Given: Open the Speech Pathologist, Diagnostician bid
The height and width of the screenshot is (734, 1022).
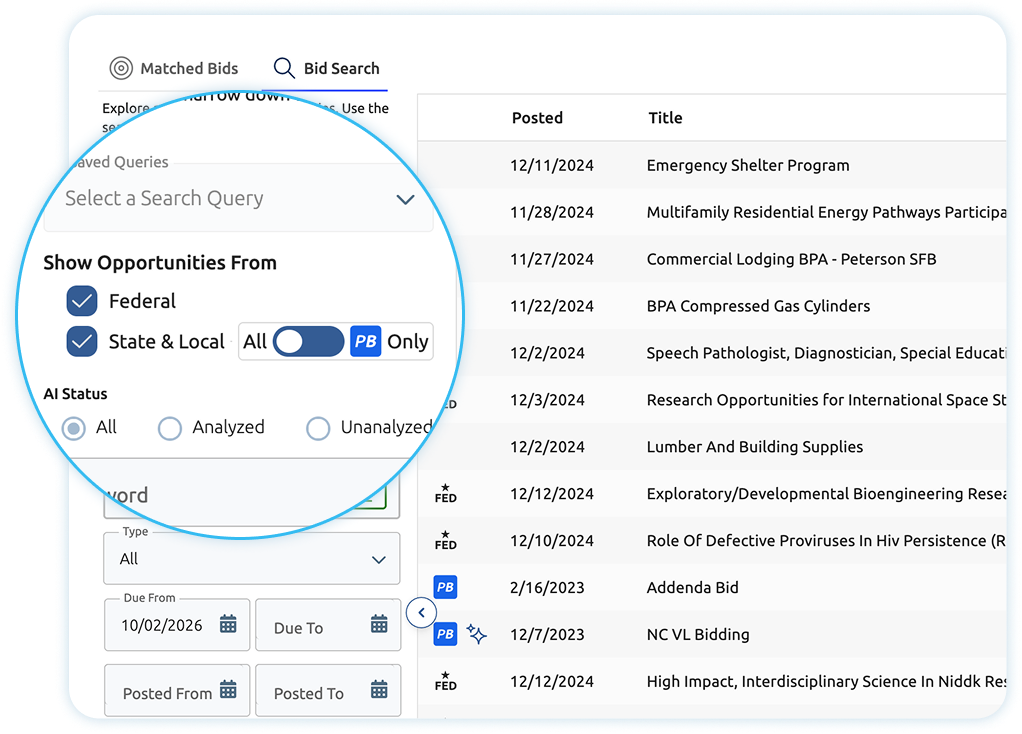Looking at the screenshot, I should 826,353.
